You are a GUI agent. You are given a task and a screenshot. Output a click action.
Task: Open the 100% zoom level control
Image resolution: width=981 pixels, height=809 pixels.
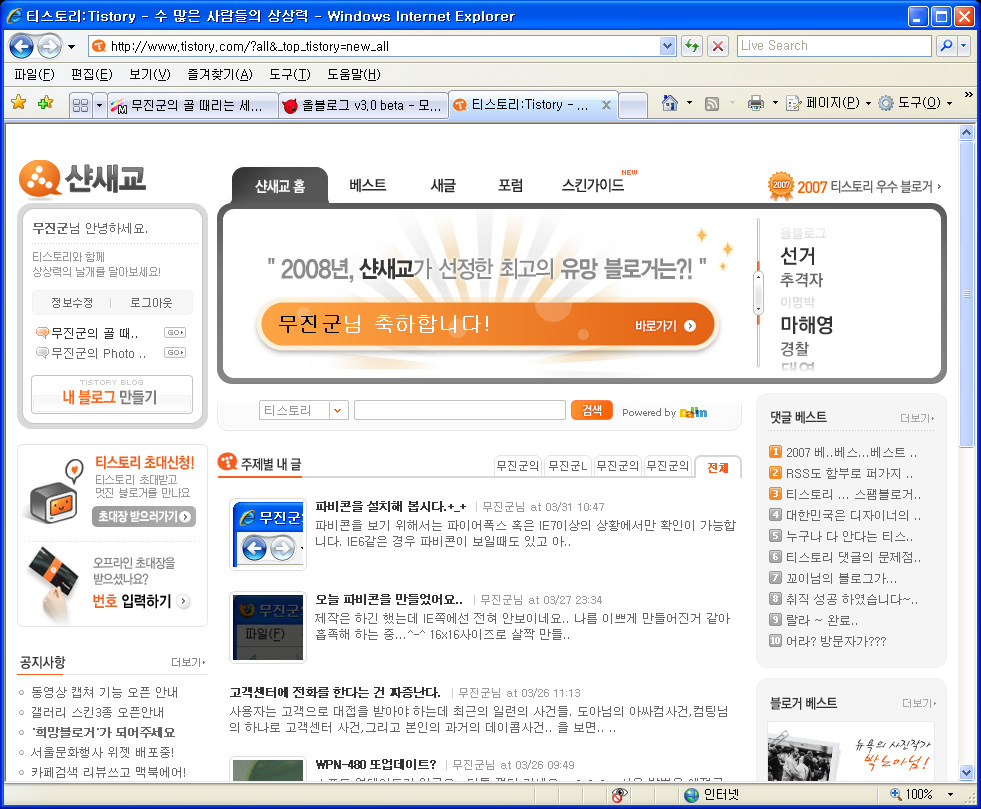coord(922,794)
